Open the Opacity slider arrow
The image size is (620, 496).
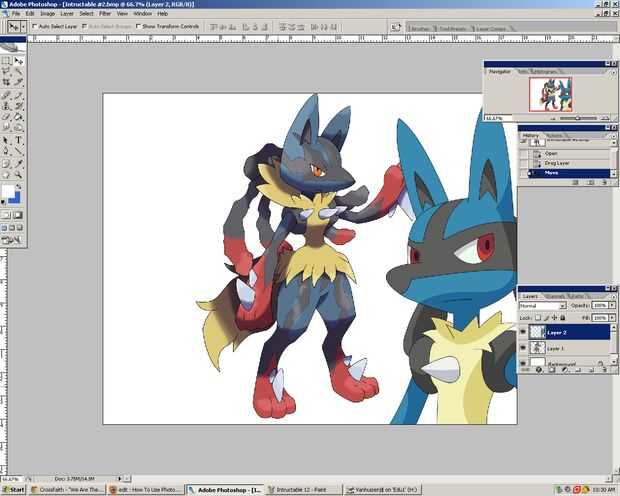(x=612, y=305)
